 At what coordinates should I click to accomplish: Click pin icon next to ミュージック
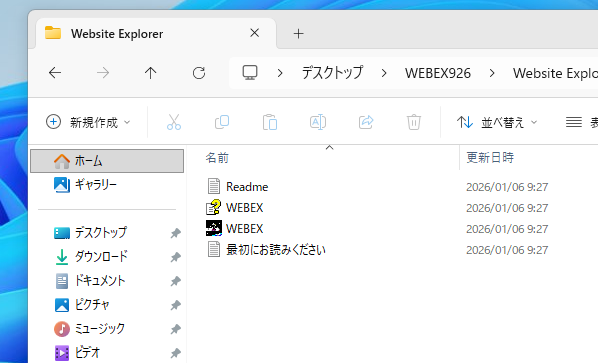click(175, 329)
